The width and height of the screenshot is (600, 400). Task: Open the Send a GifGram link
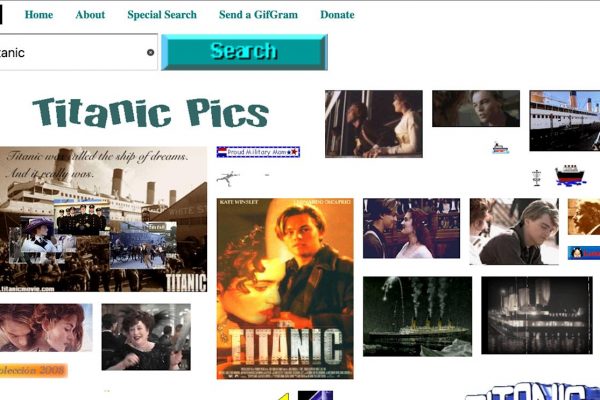click(x=258, y=15)
